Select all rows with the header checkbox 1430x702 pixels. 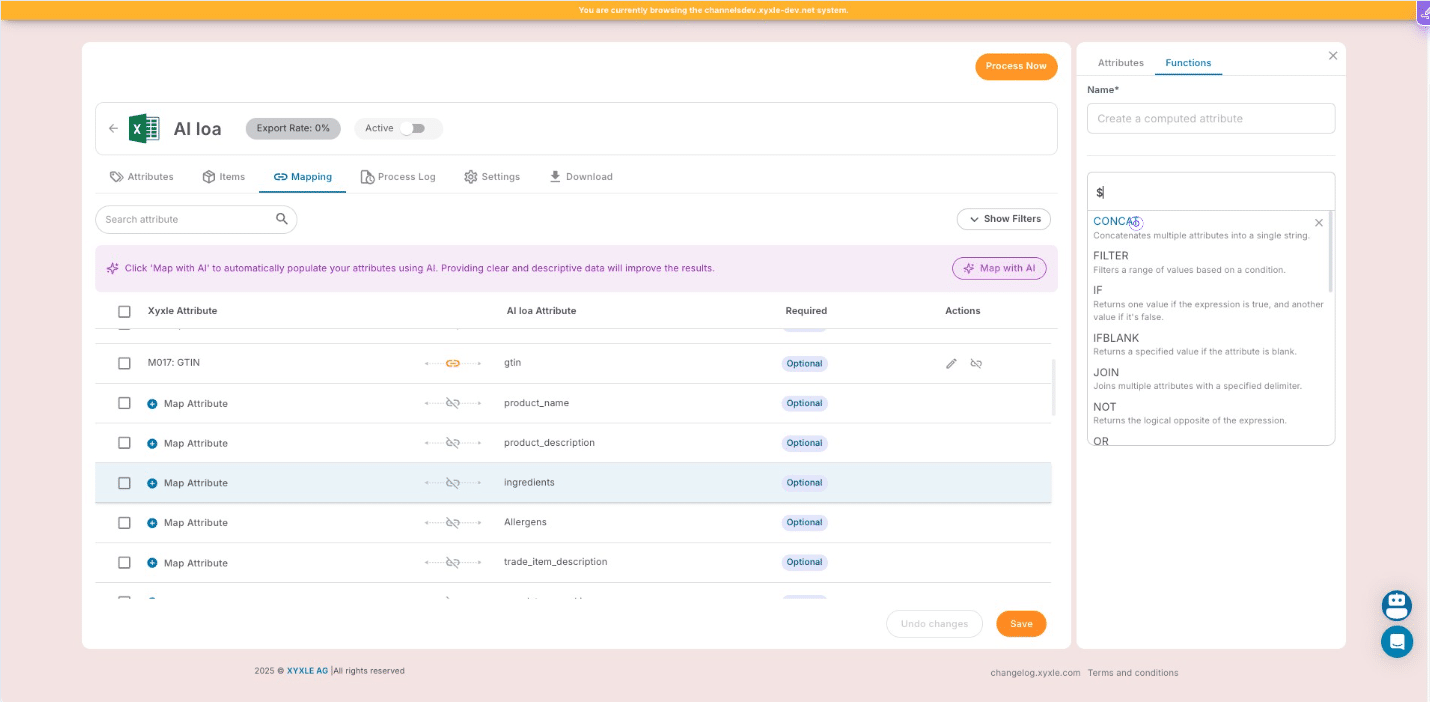[x=124, y=311]
